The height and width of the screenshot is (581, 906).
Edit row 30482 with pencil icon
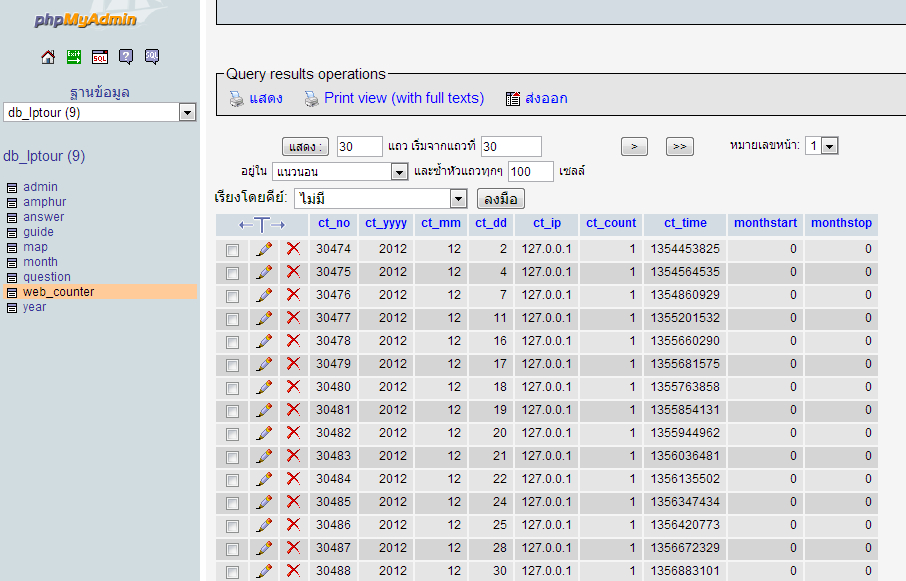coord(264,433)
